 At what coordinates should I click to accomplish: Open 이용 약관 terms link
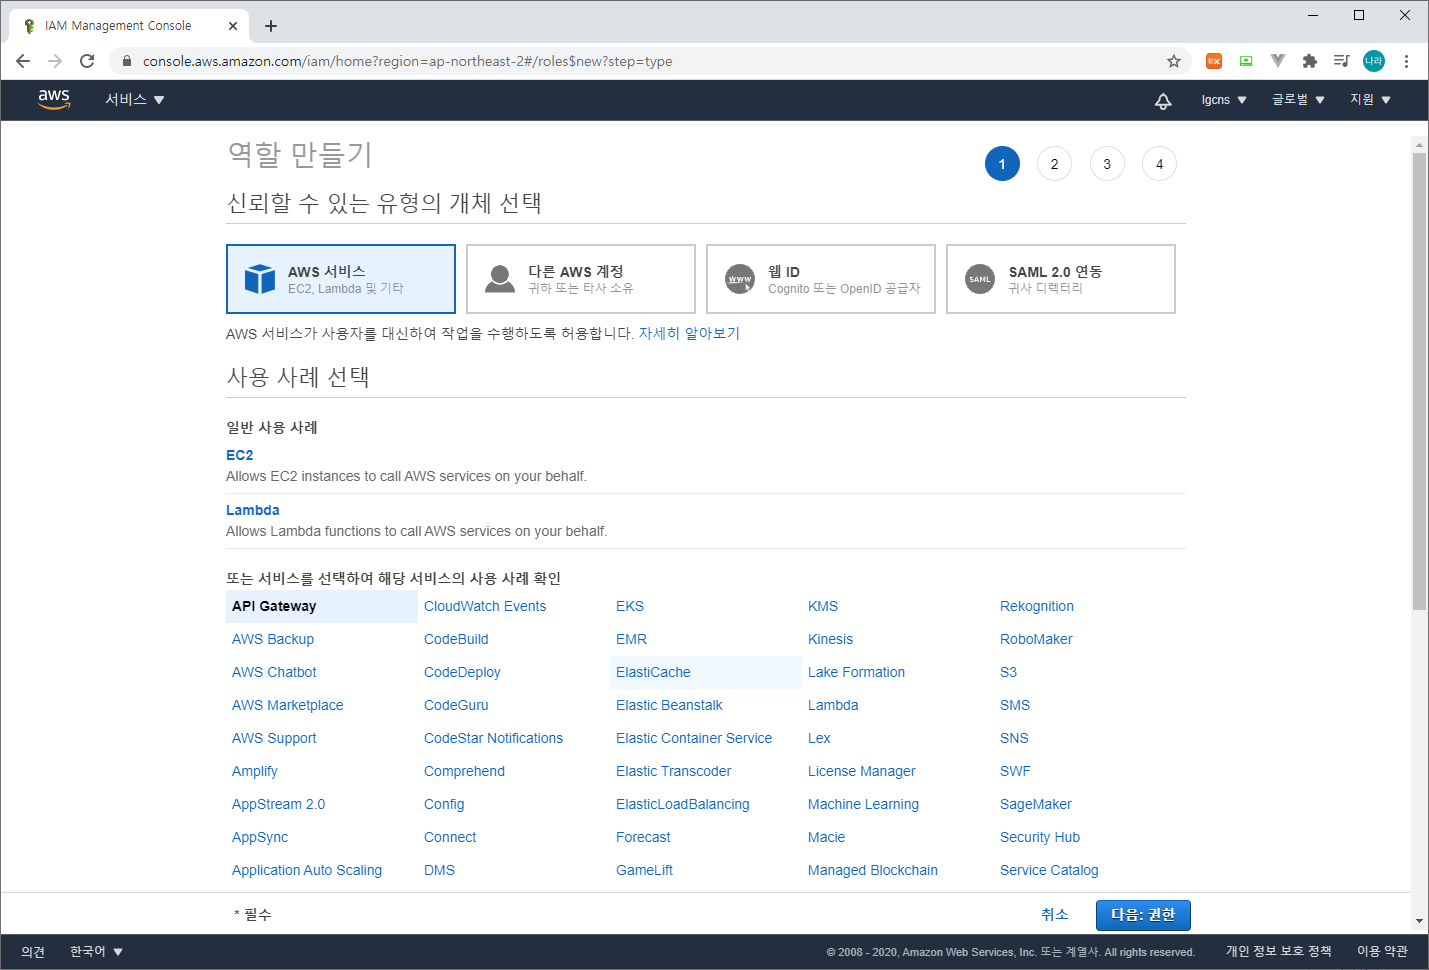[x=1382, y=951]
